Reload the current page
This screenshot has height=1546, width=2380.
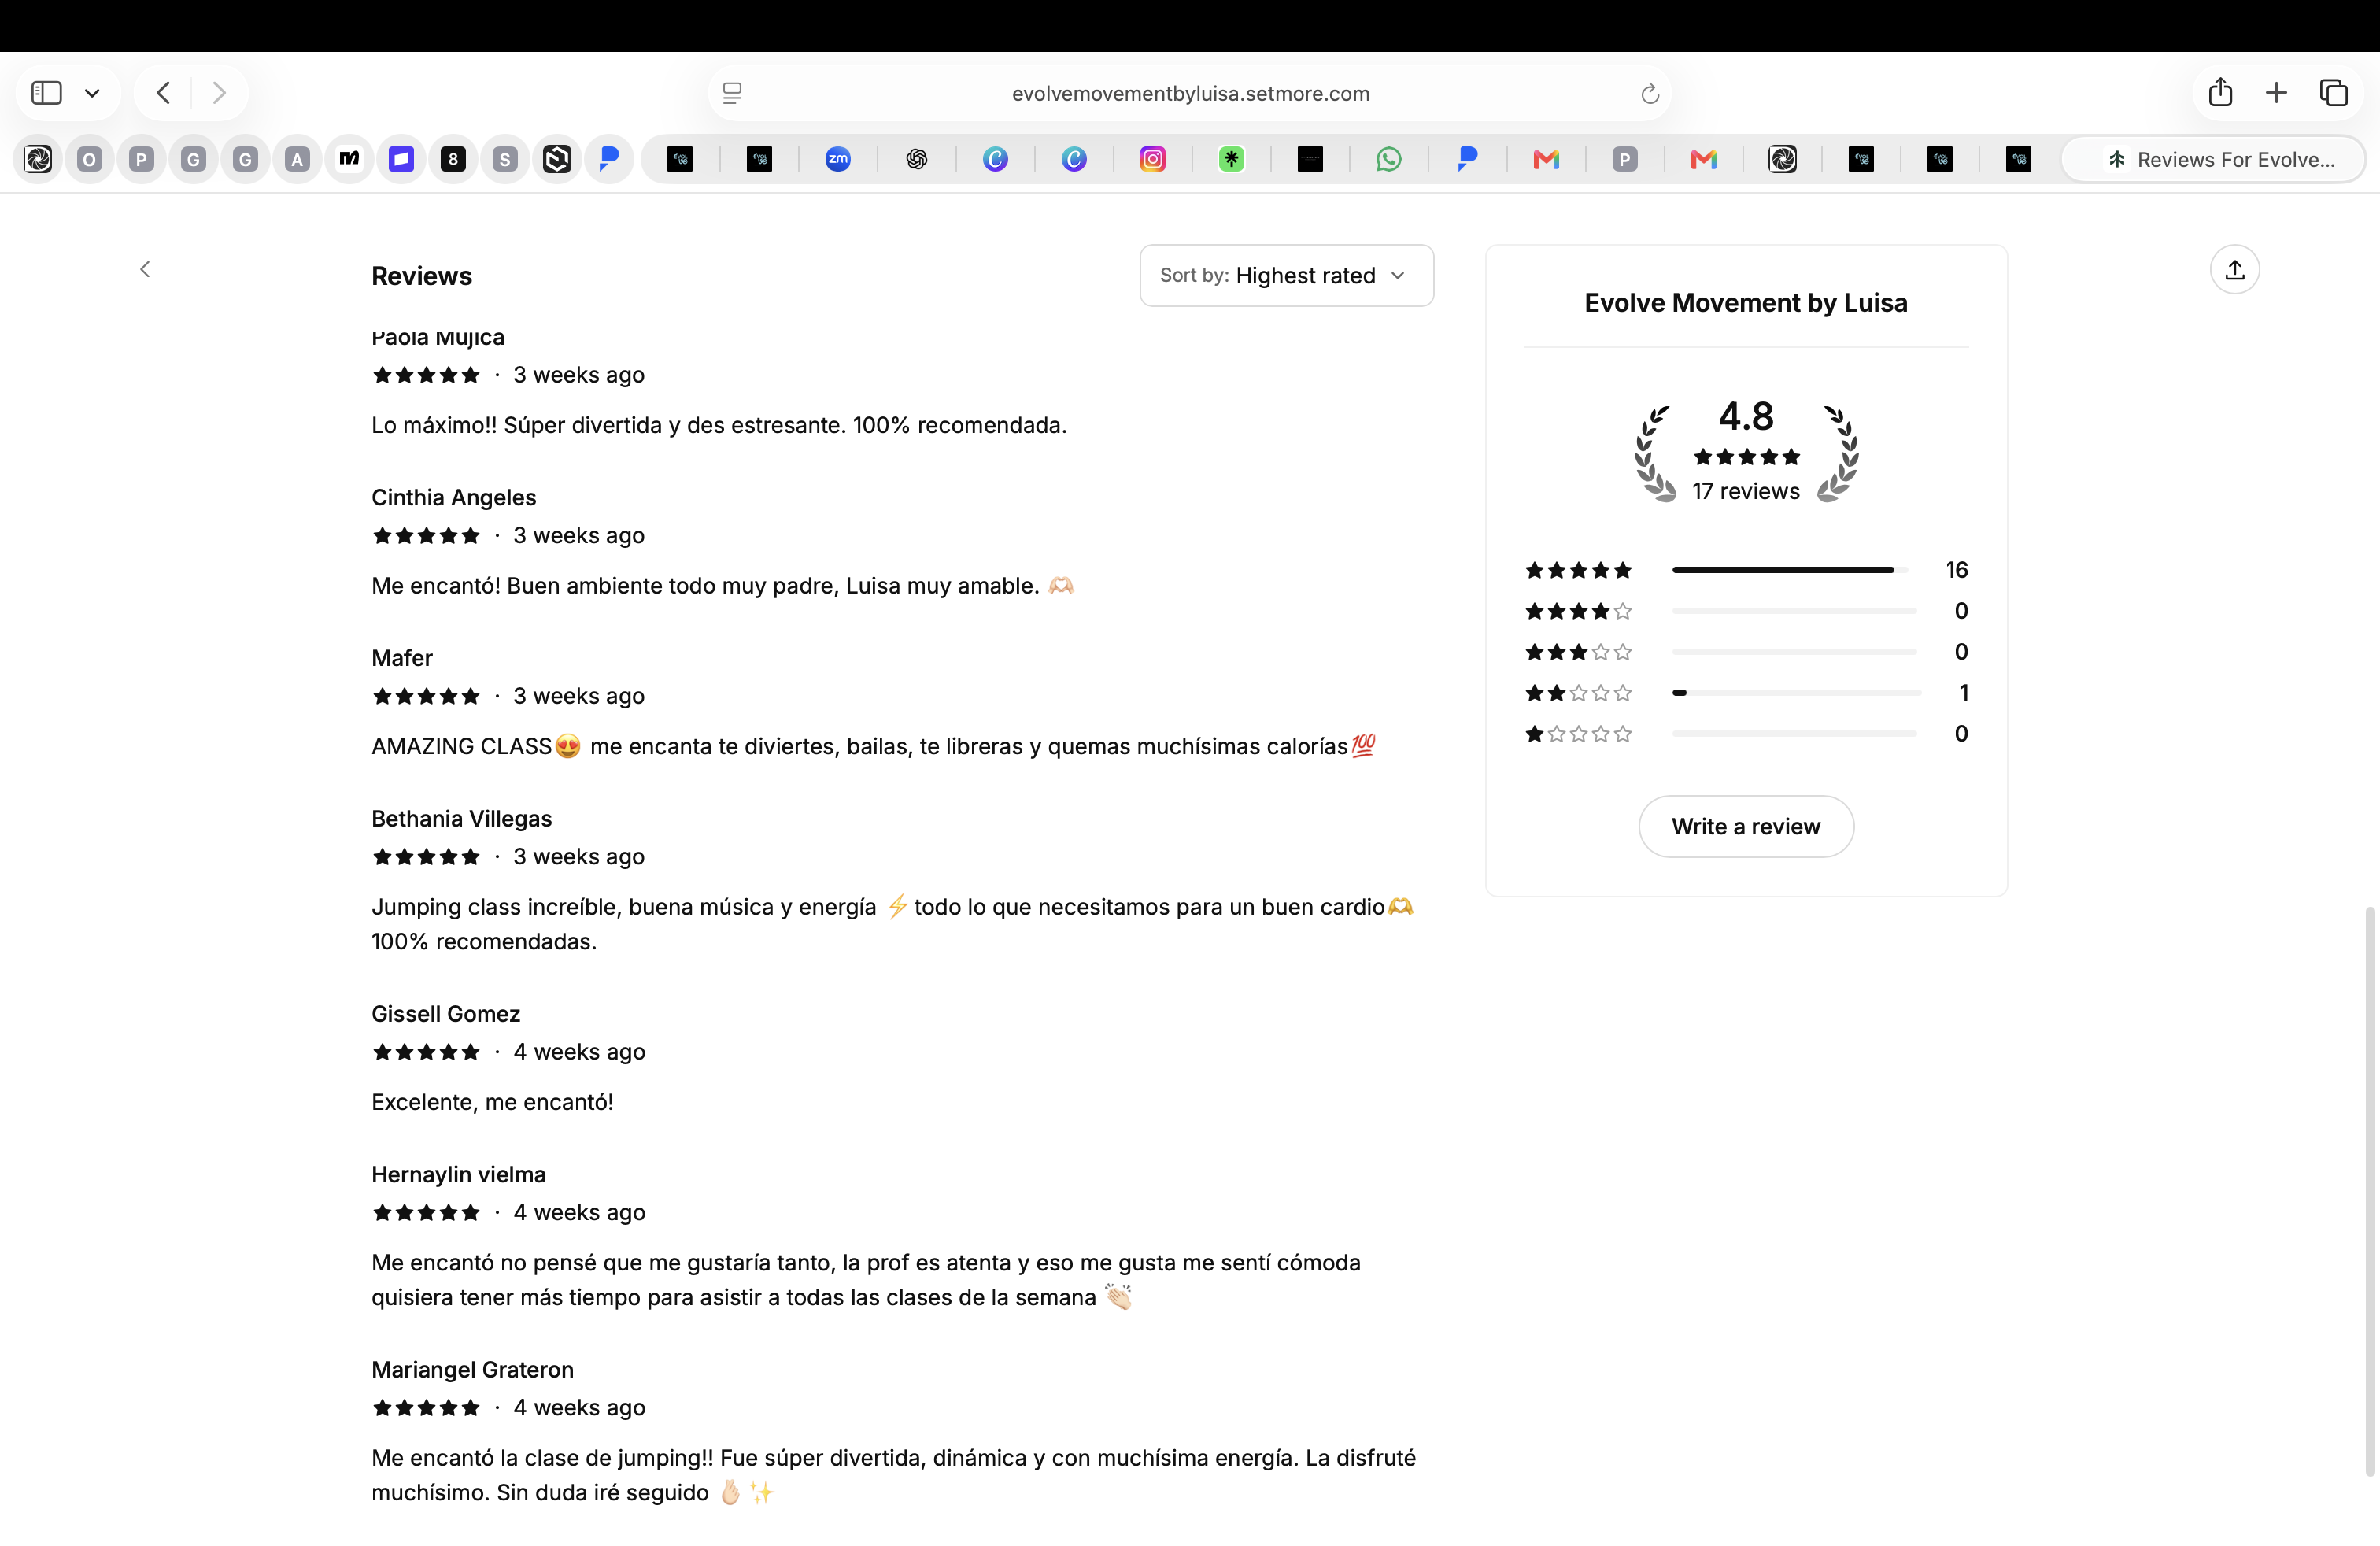coord(1650,93)
